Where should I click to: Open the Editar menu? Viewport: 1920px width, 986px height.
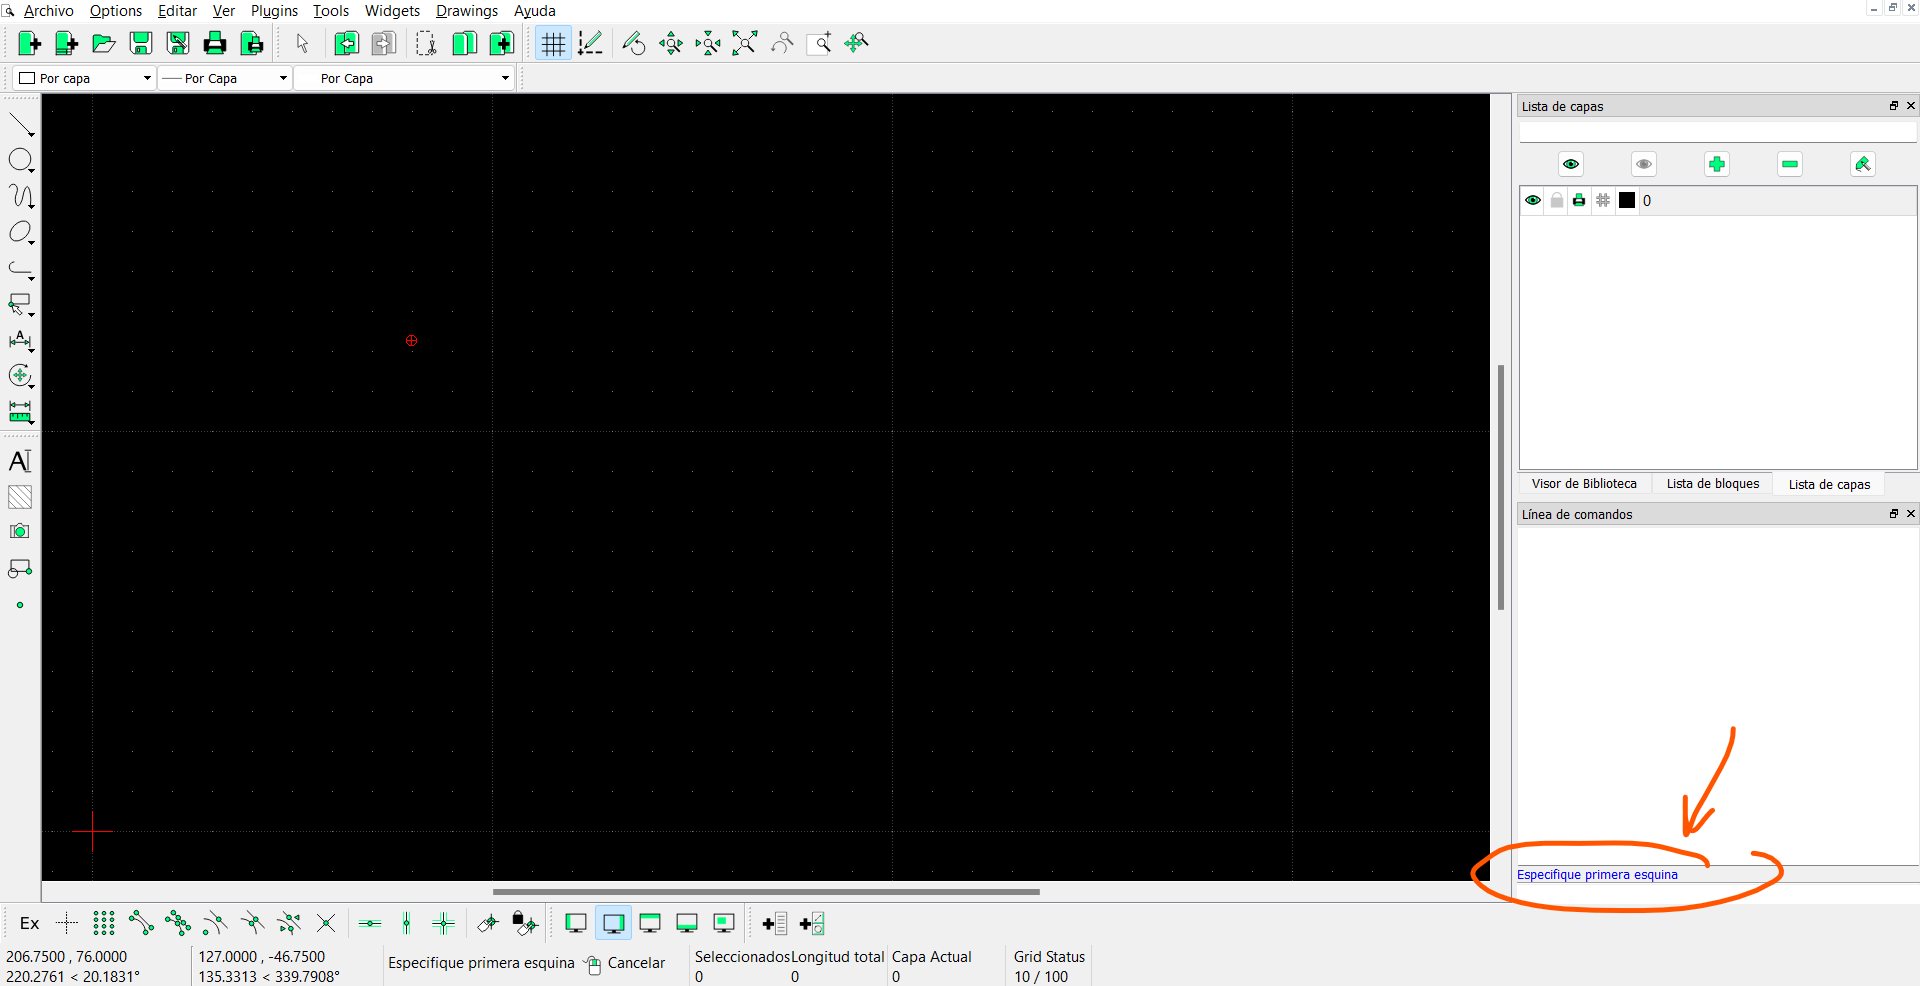click(x=177, y=11)
